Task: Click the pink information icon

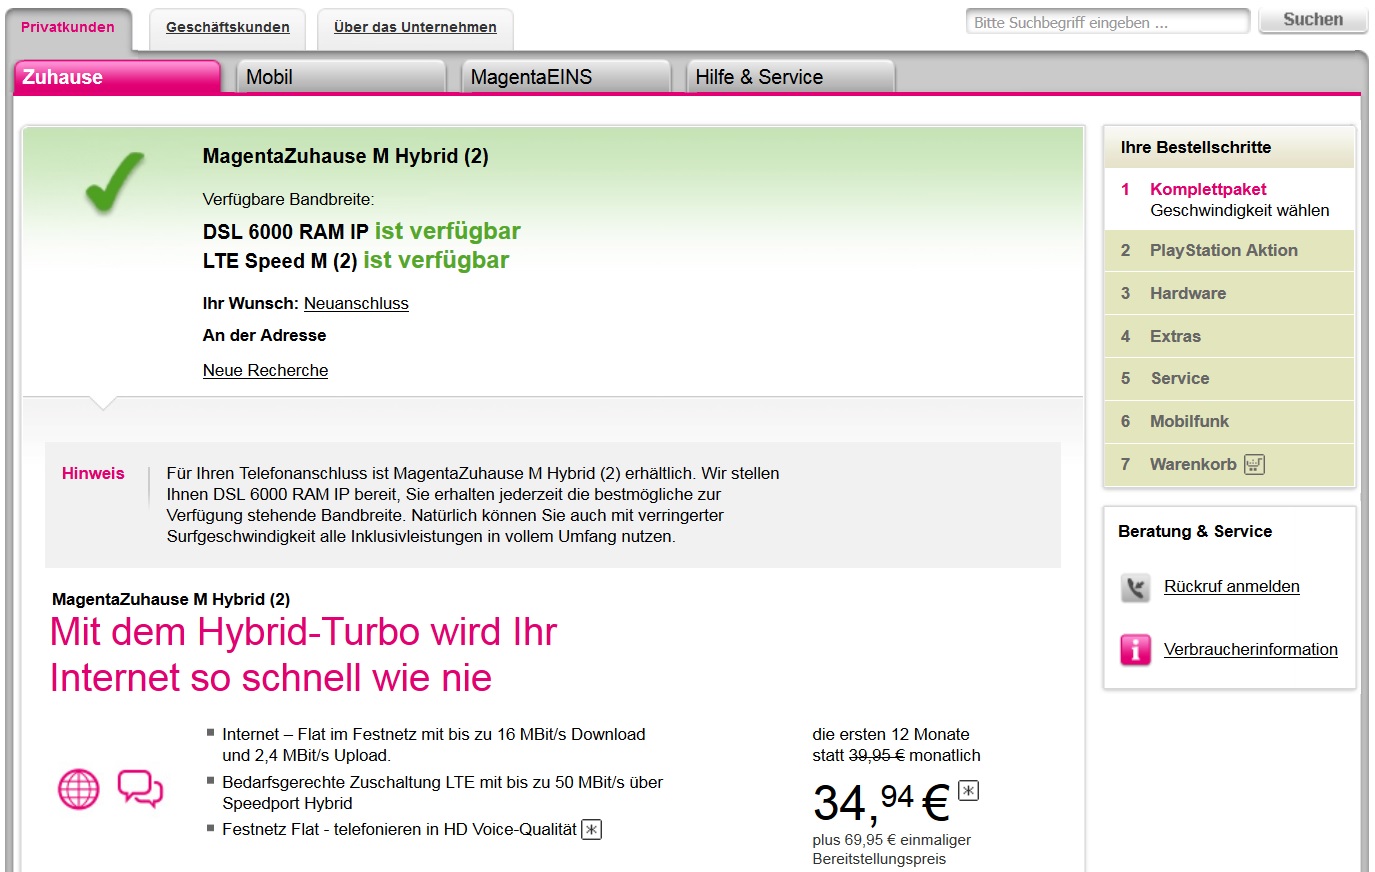Action: (1135, 650)
